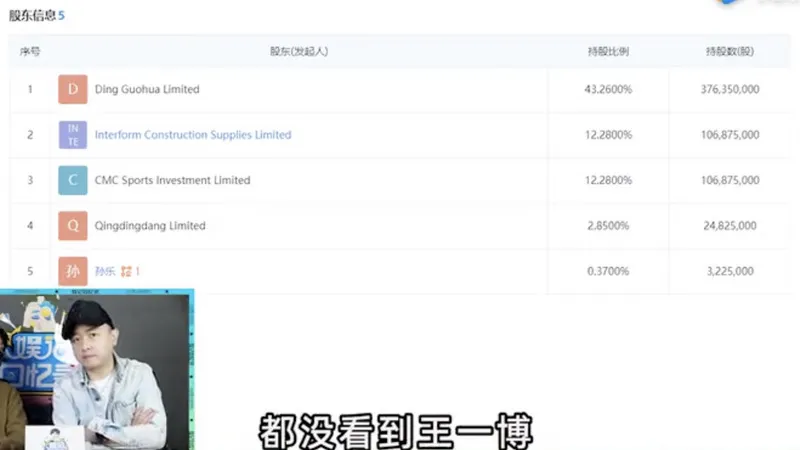Open the equity structure icon next to 孙乐
The image size is (800, 450).
tap(126, 271)
